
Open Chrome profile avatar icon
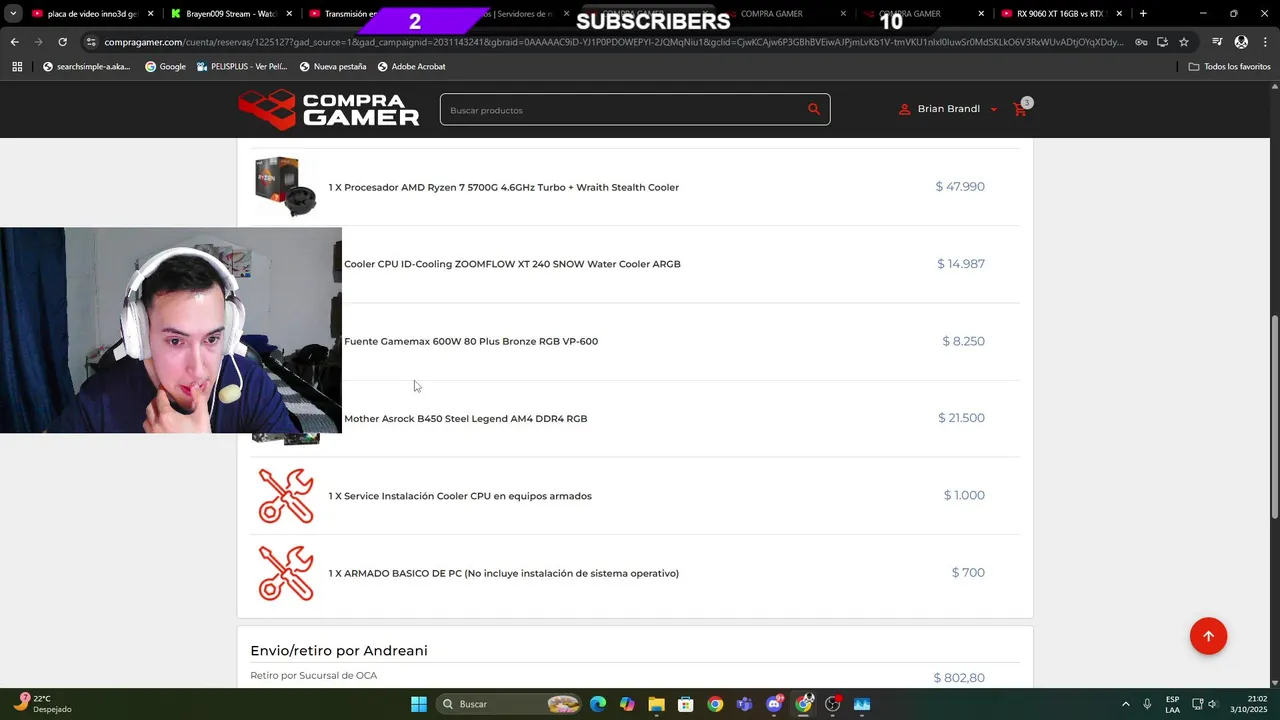1241,42
